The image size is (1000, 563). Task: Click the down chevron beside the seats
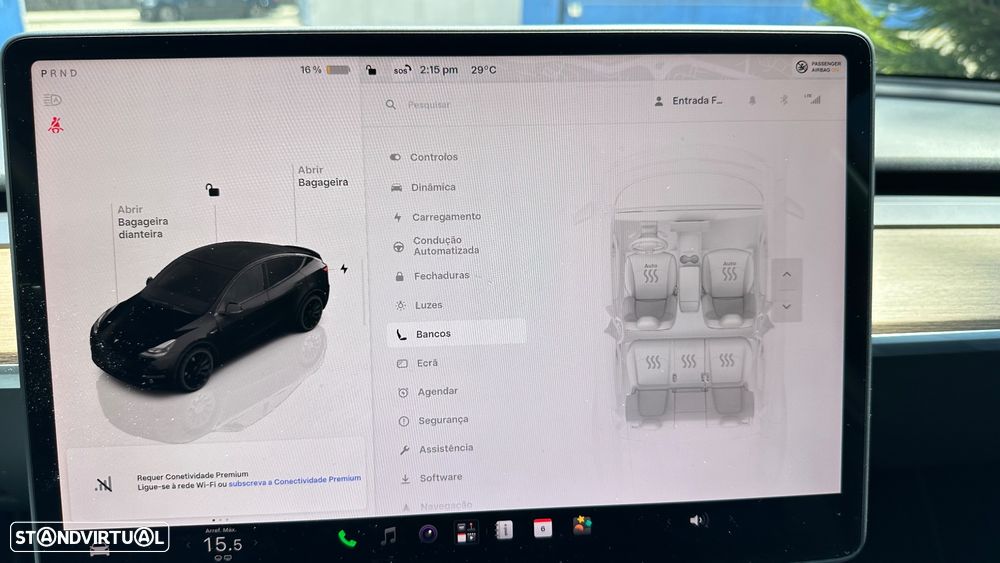pyautogui.click(x=786, y=306)
